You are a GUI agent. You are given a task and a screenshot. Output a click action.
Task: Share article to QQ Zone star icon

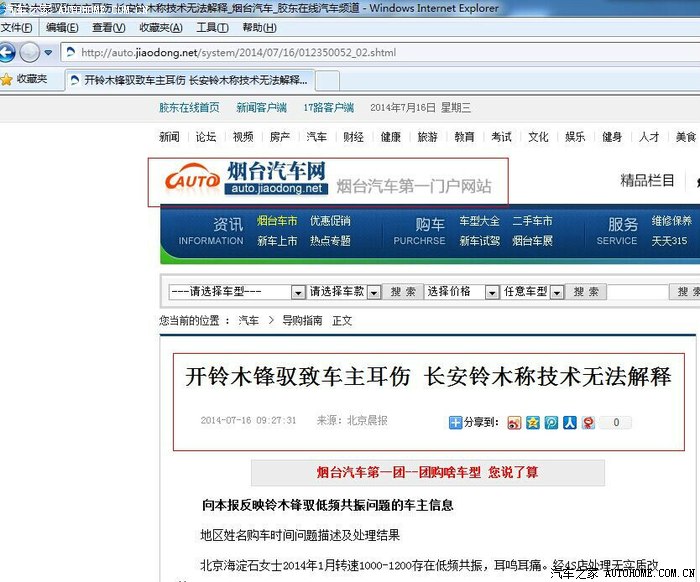tap(533, 422)
